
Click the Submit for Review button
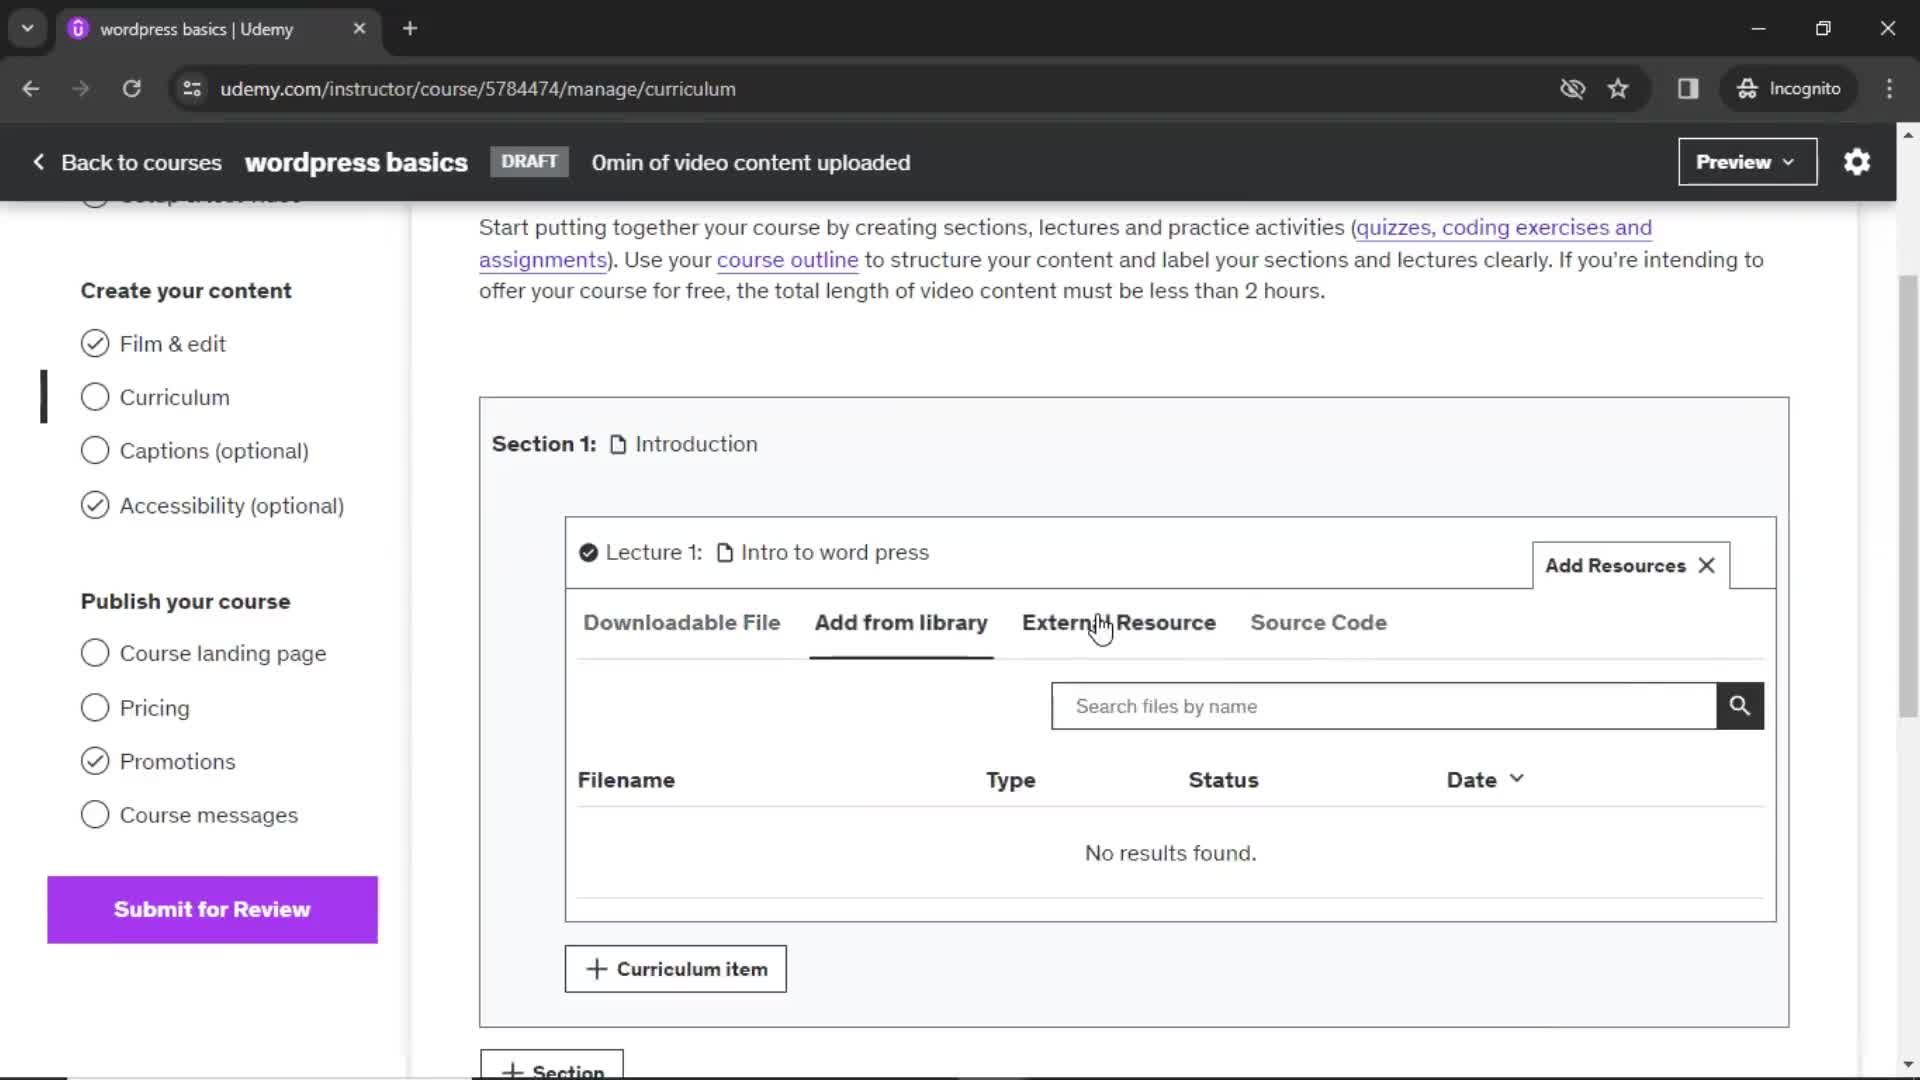click(212, 910)
